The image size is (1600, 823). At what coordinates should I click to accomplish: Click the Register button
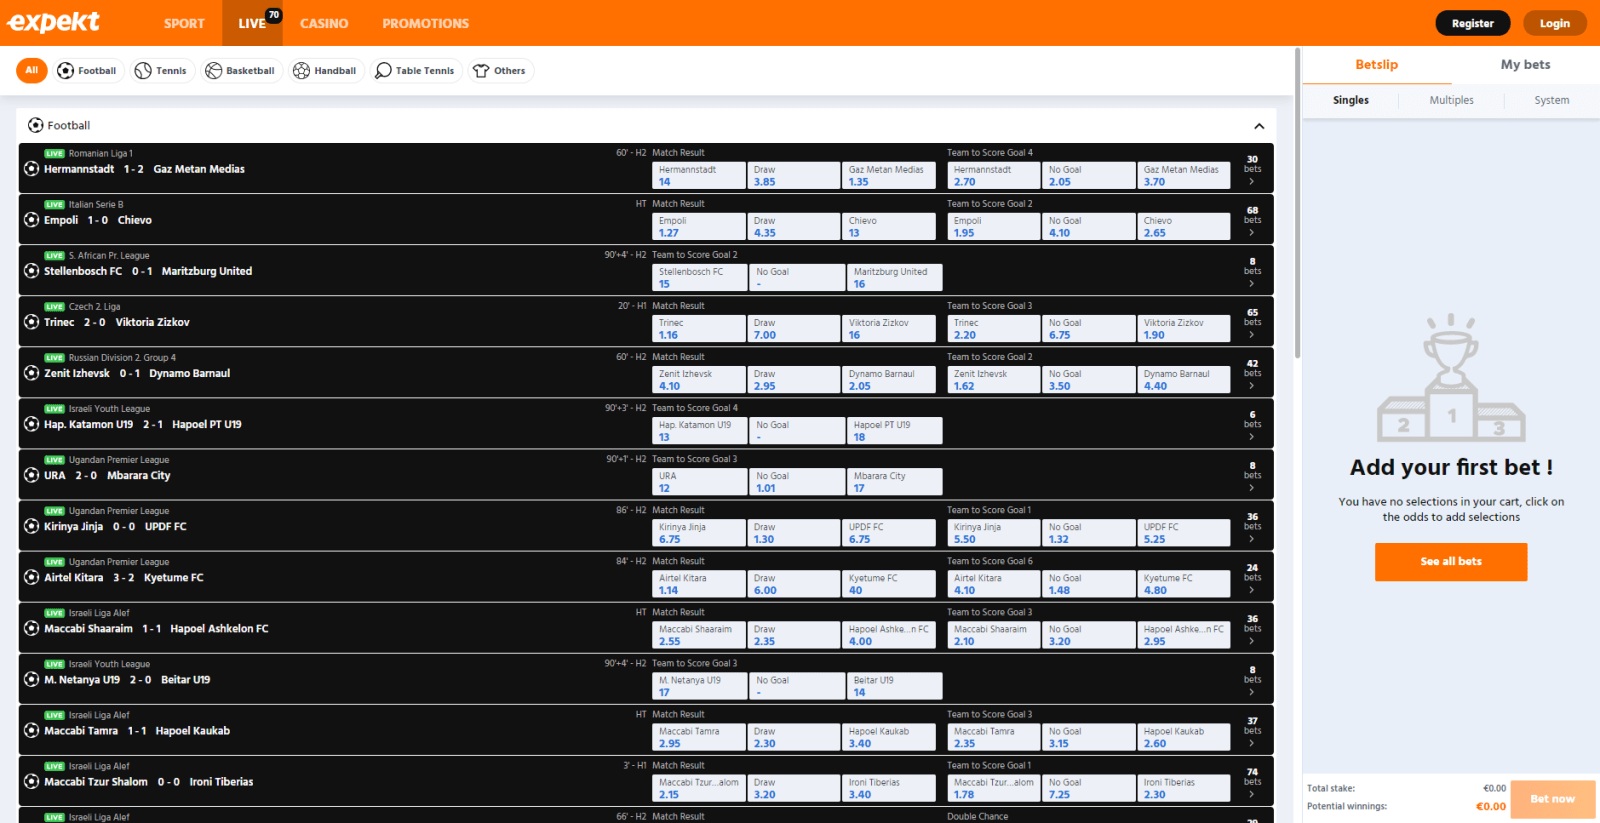click(x=1472, y=23)
